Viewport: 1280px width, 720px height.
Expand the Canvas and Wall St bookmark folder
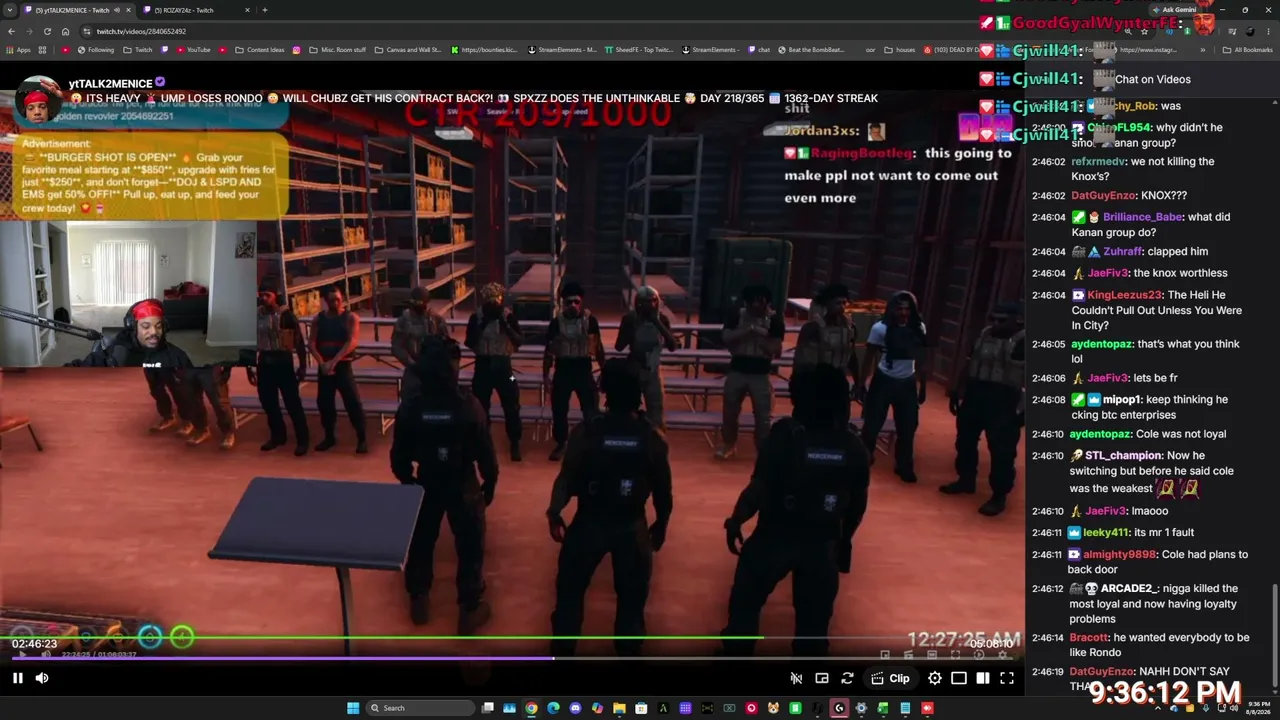pyautogui.click(x=407, y=50)
